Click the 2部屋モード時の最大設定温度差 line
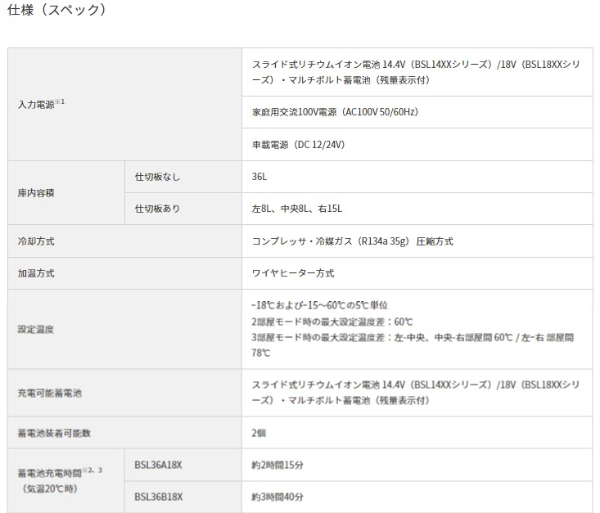The image size is (600, 513). [332, 321]
